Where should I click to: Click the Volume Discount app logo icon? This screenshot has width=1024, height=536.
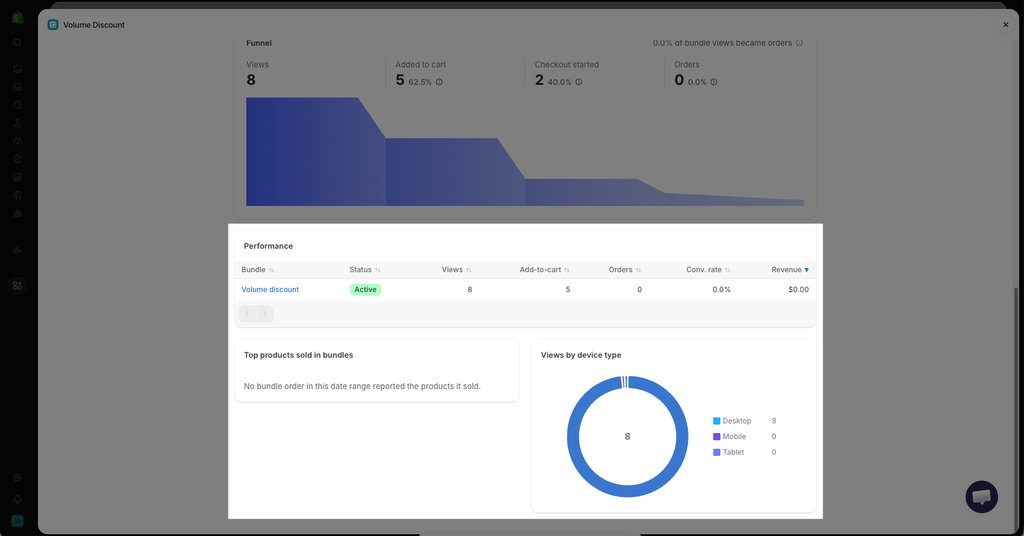(x=53, y=25)
